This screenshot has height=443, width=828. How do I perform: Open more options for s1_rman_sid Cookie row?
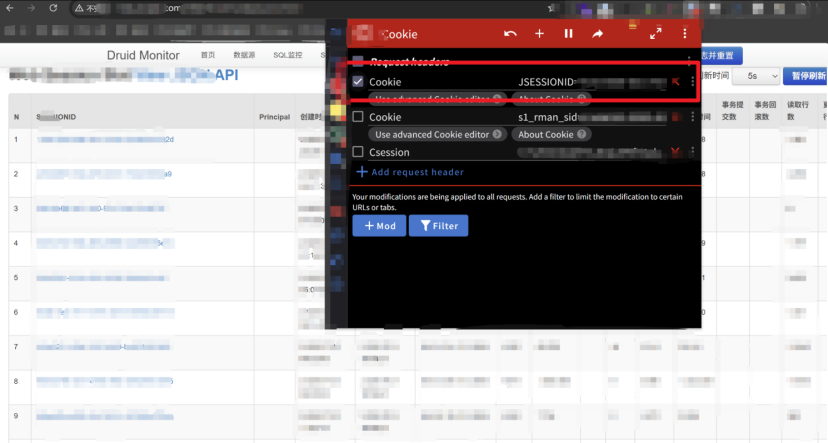(692, 117)
